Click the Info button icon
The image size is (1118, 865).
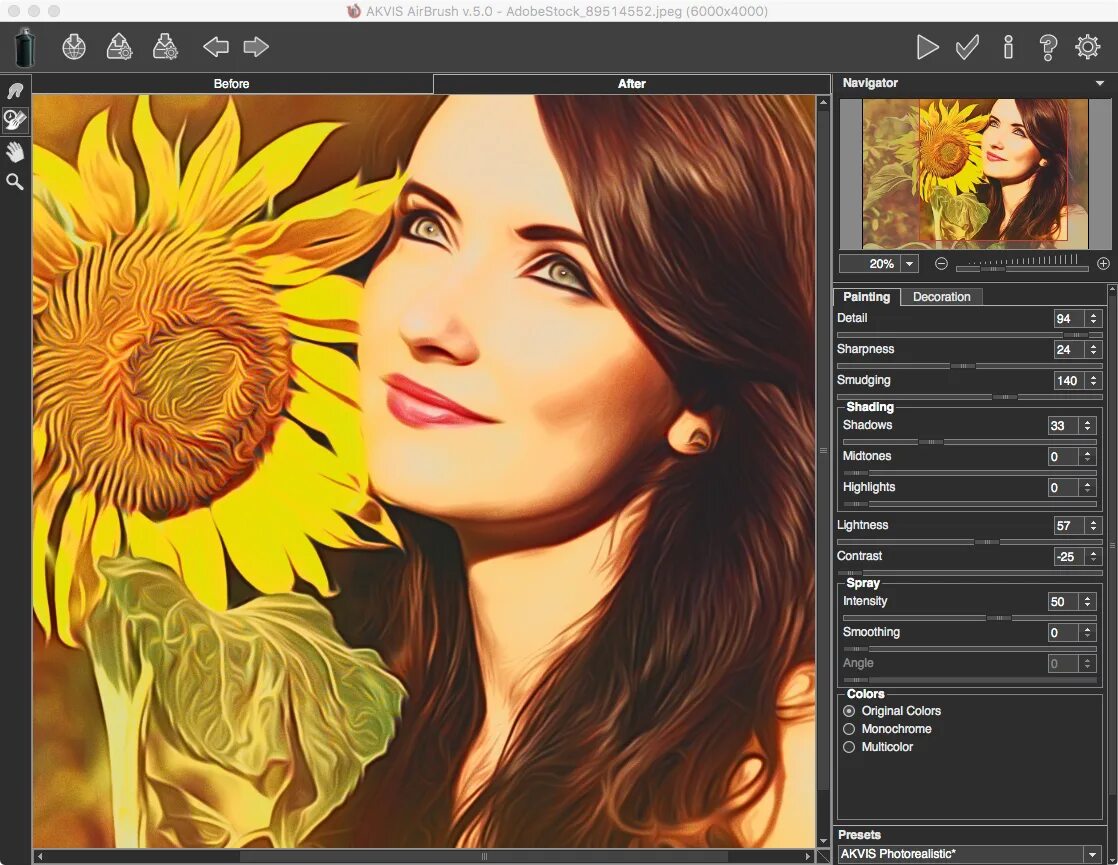1008,46
